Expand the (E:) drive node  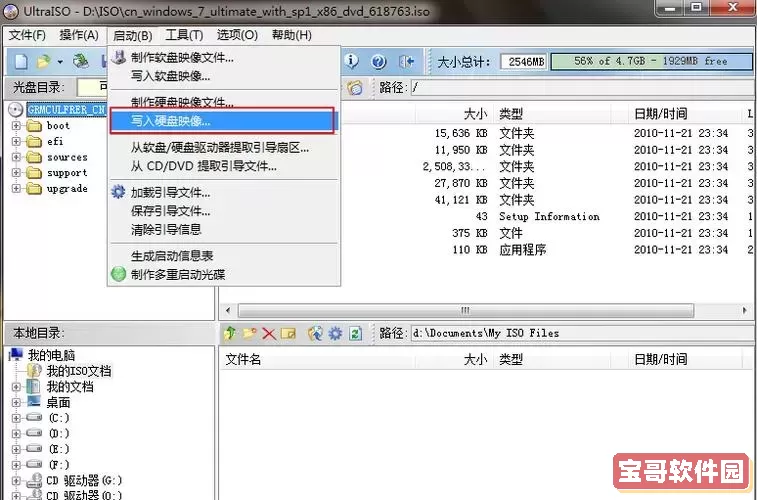(x=16, y=449)
